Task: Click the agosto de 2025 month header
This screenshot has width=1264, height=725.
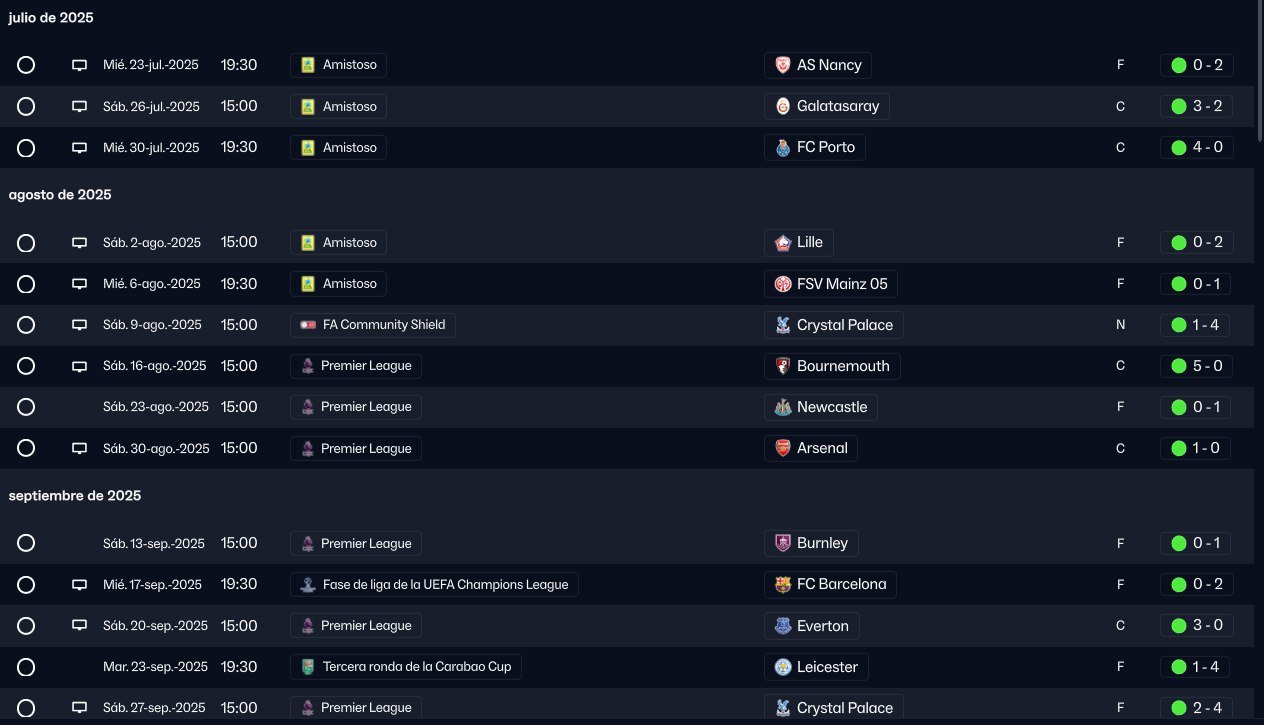Action: 60,195
